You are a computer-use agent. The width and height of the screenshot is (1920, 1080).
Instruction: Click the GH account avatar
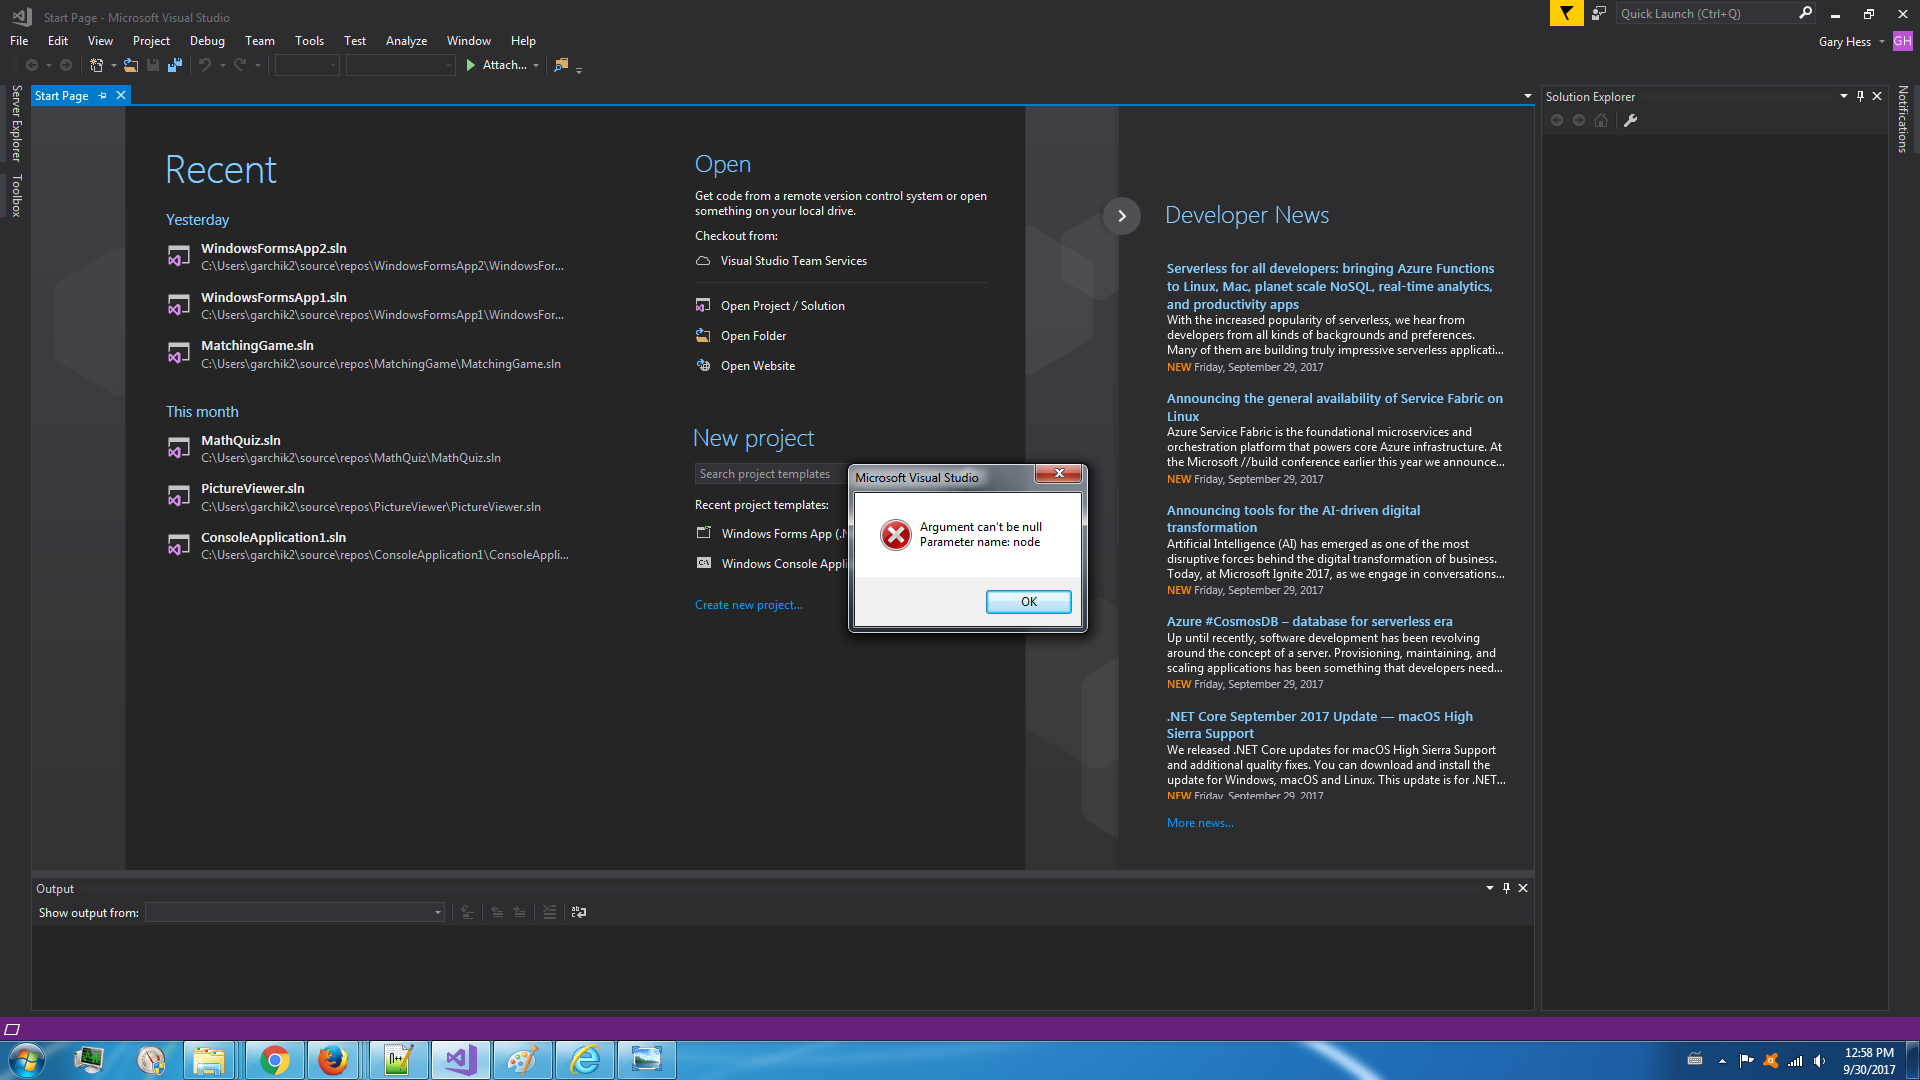click(1902, 41)
